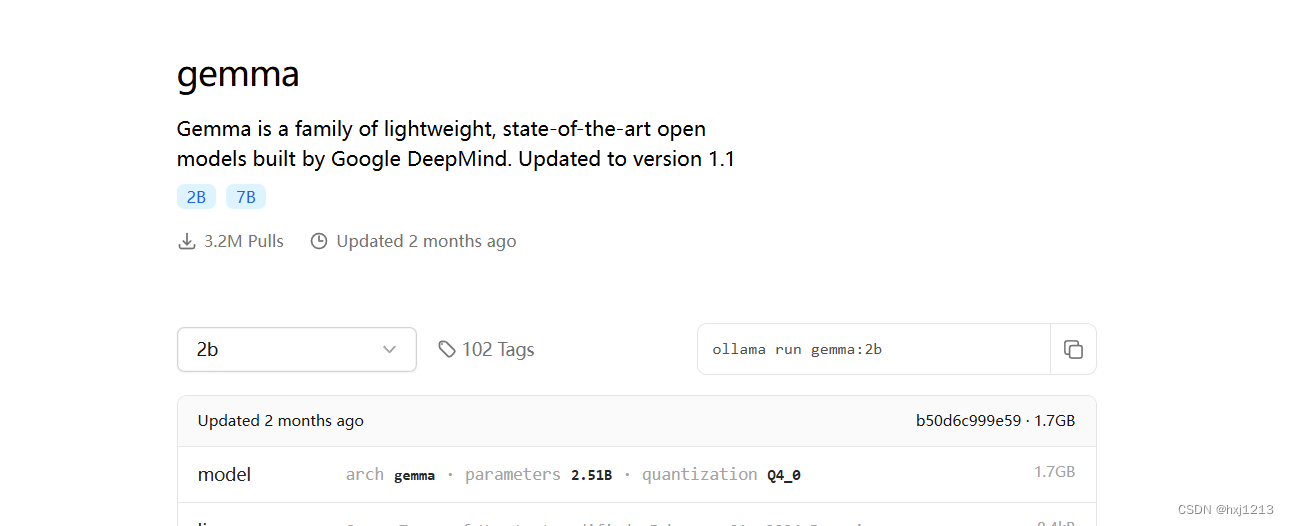Viewport: 1289px width, 526px height.
Task: Click the gemma page title
Action: click(238, 75)
